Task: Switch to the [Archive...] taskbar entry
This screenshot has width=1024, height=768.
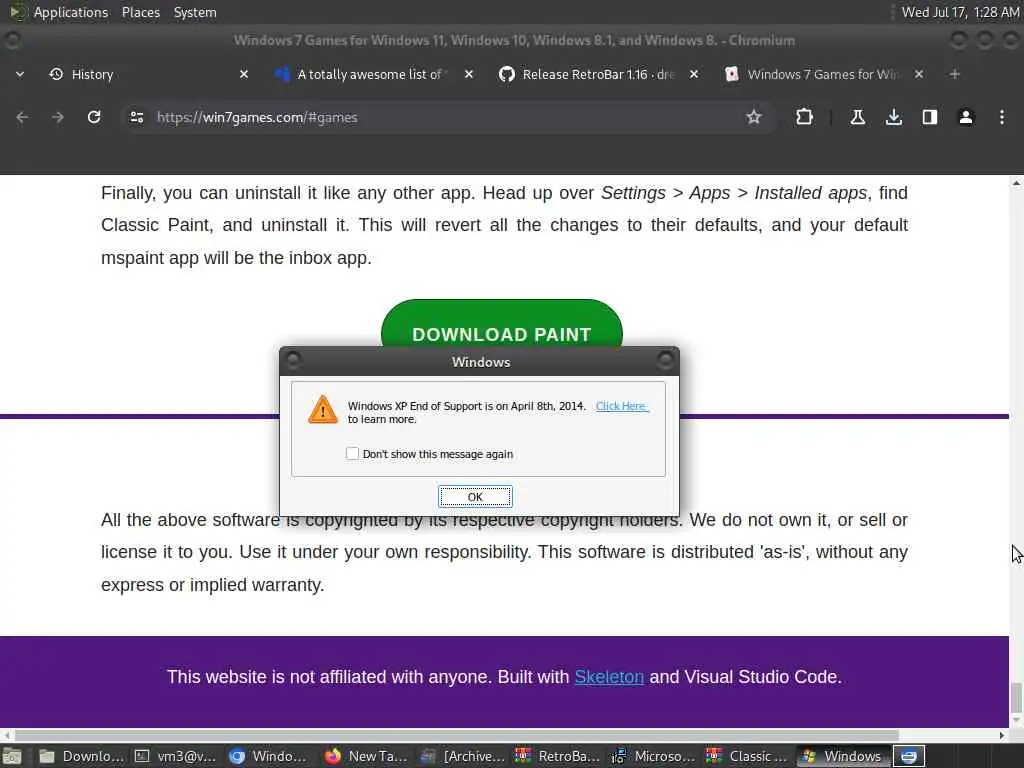Action: click(x=462, y=756)
